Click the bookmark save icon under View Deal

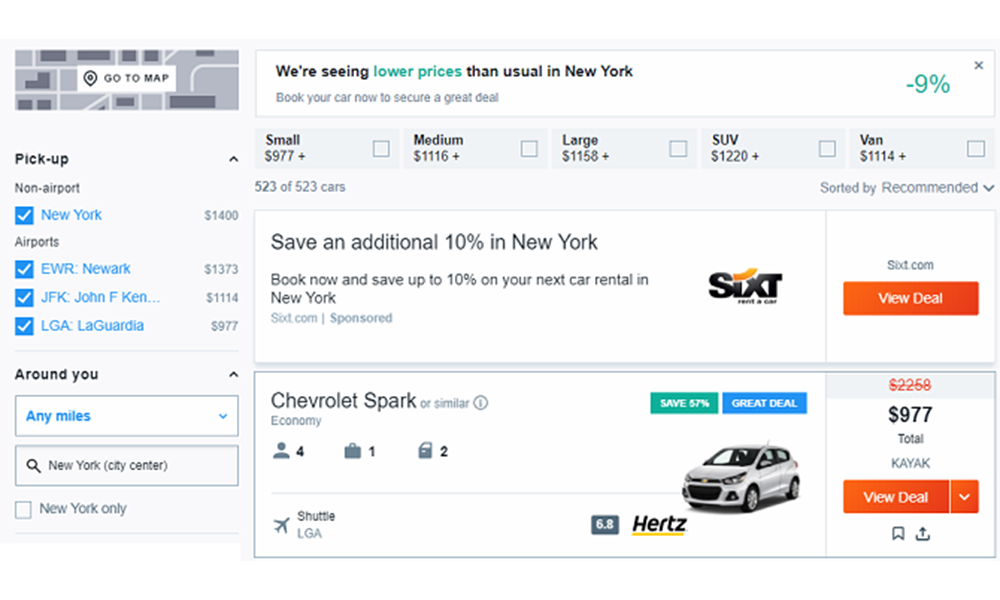click(x=898, y=534)
